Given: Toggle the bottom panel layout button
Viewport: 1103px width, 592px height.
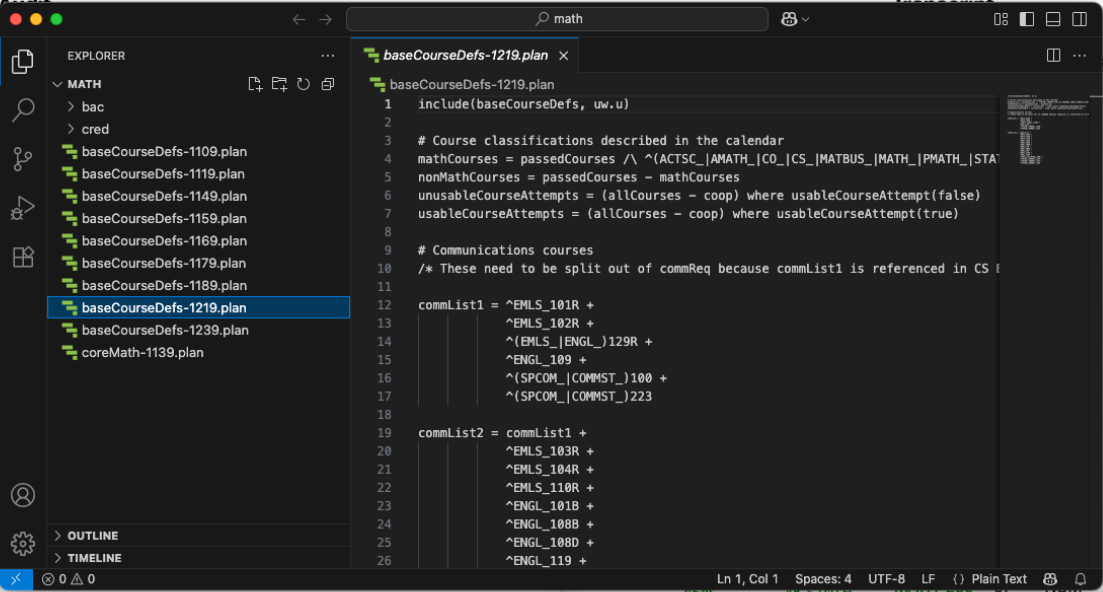Looking at the screenshot, I should 1053,19.
